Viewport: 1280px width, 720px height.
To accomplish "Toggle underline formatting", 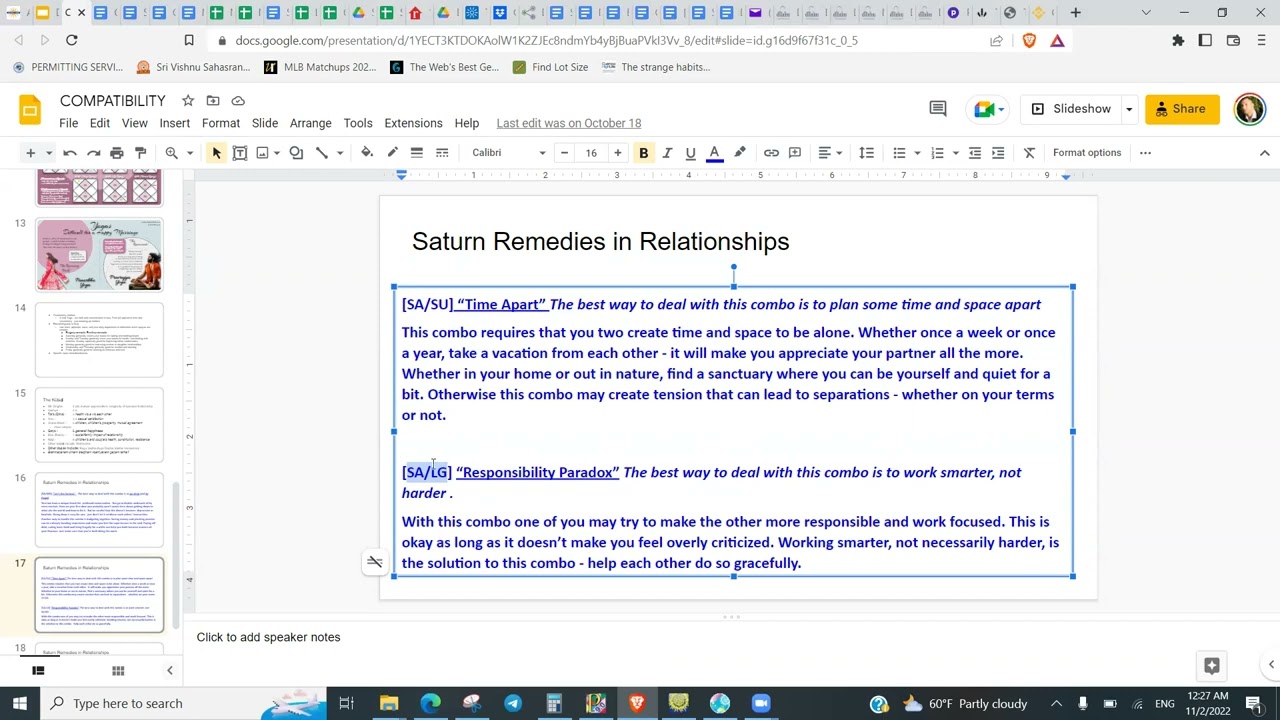I will (690, 153).
